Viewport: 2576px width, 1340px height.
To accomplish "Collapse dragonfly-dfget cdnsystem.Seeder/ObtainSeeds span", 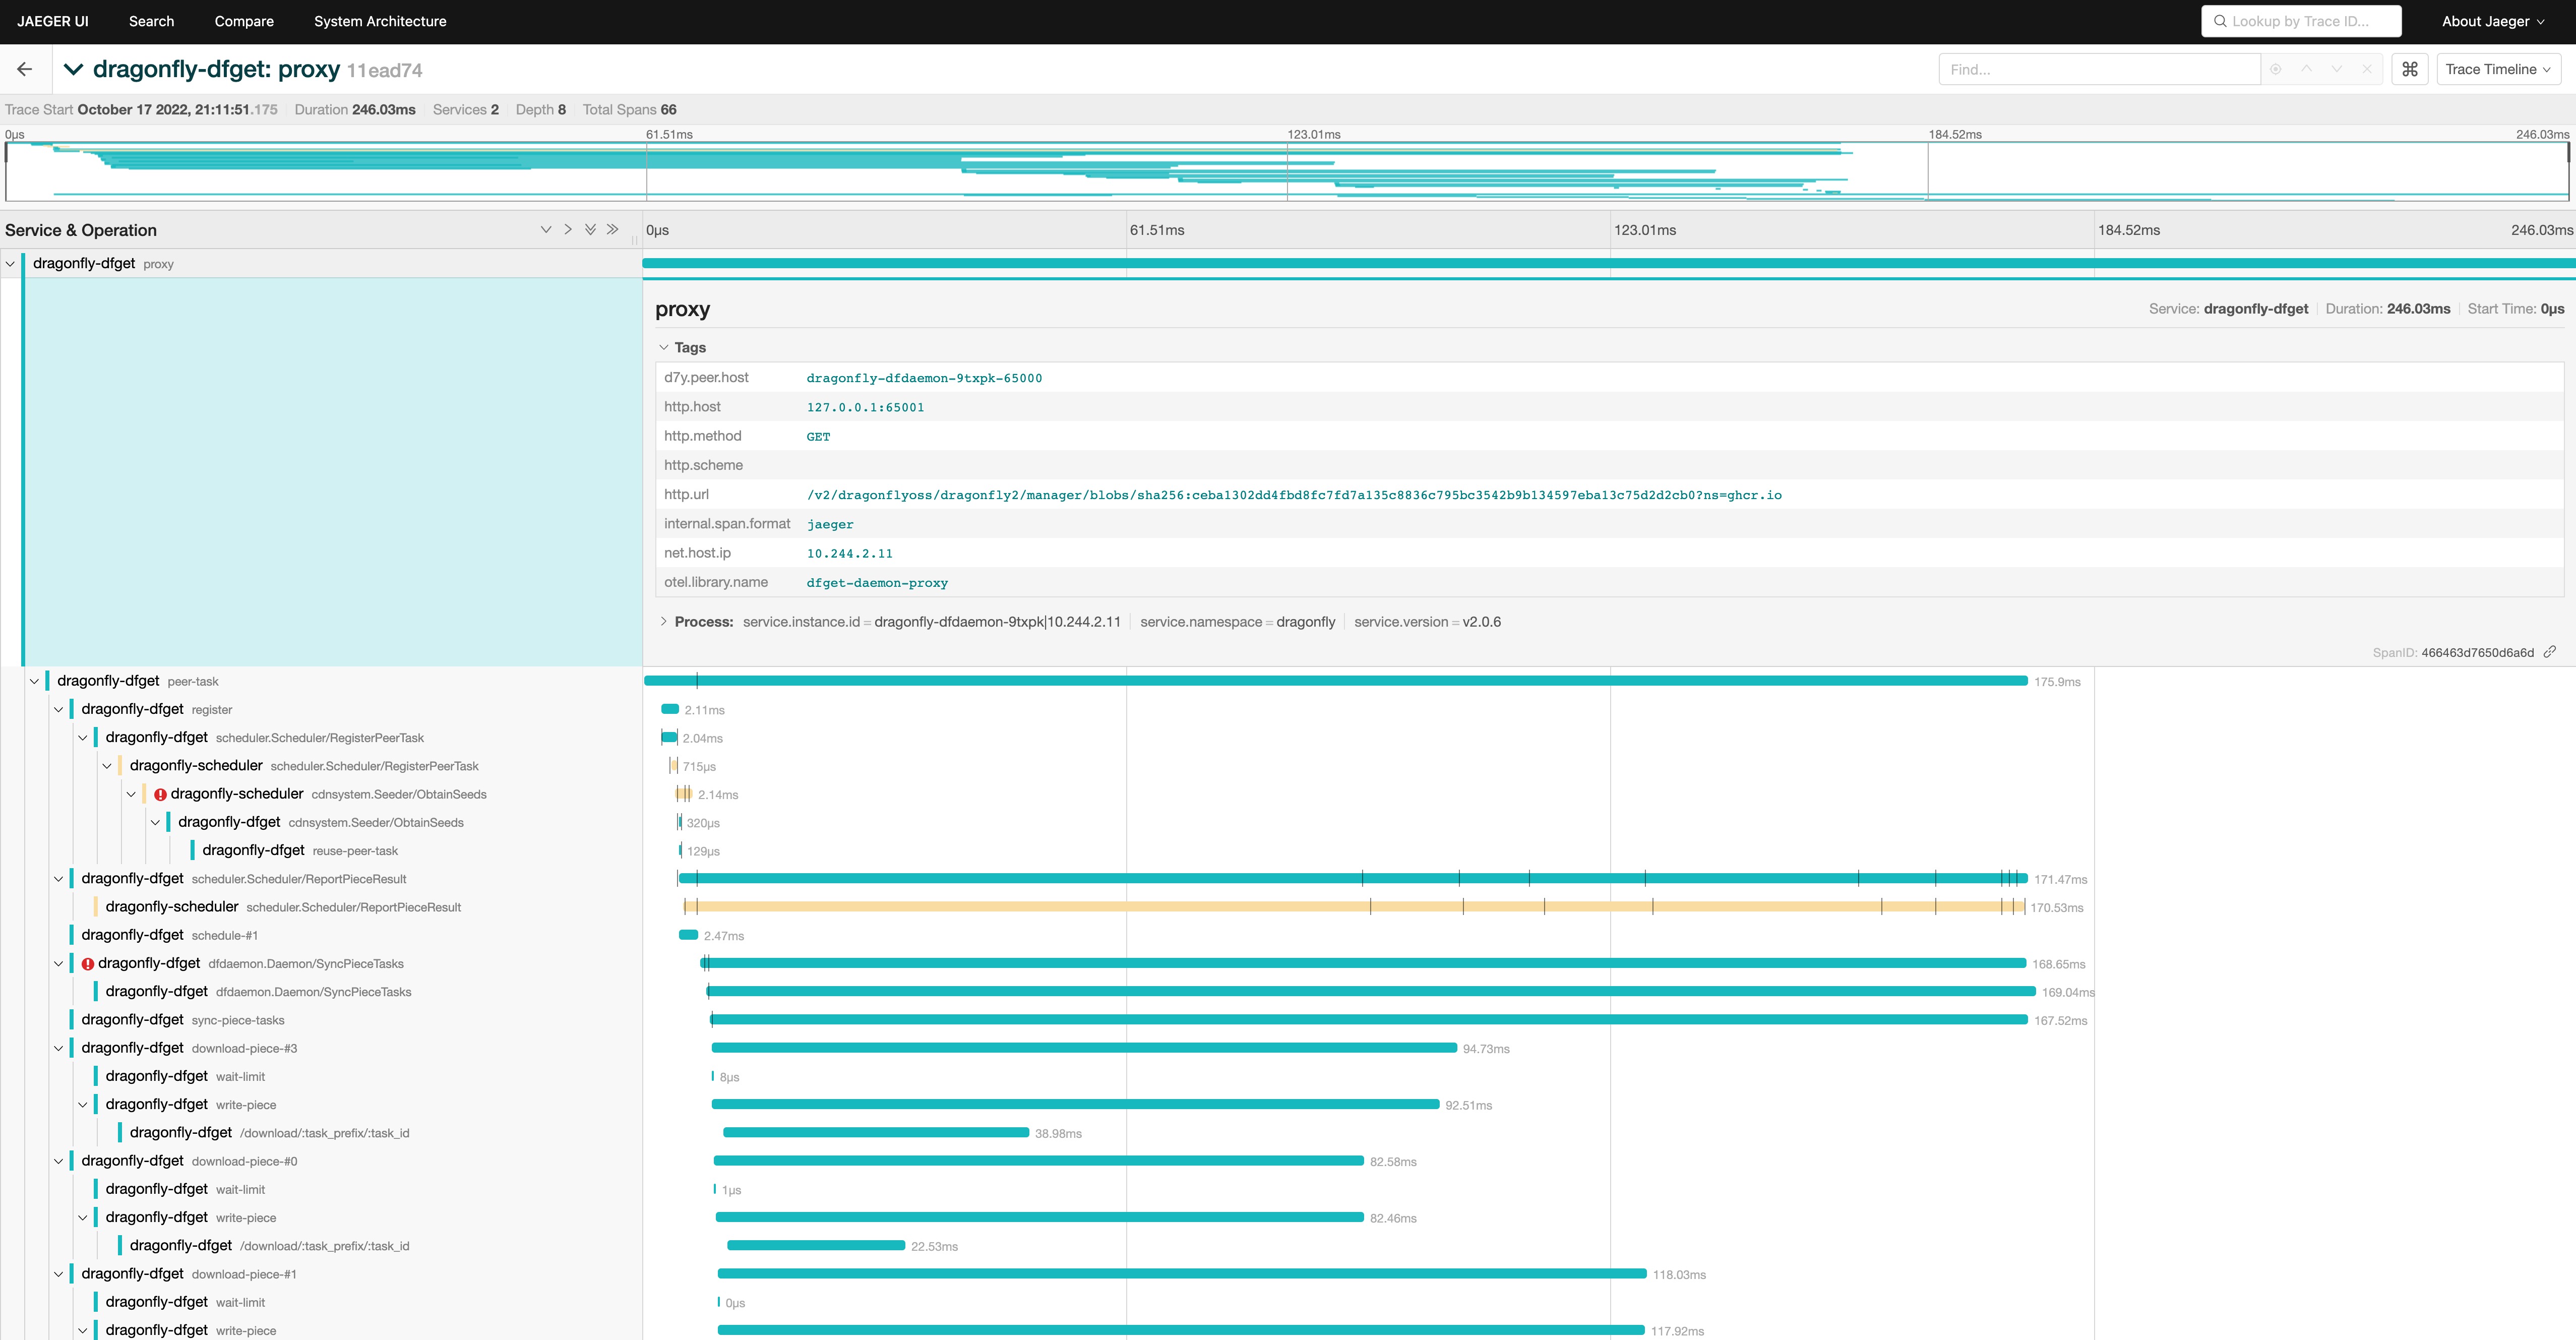I will click(155, 822).
